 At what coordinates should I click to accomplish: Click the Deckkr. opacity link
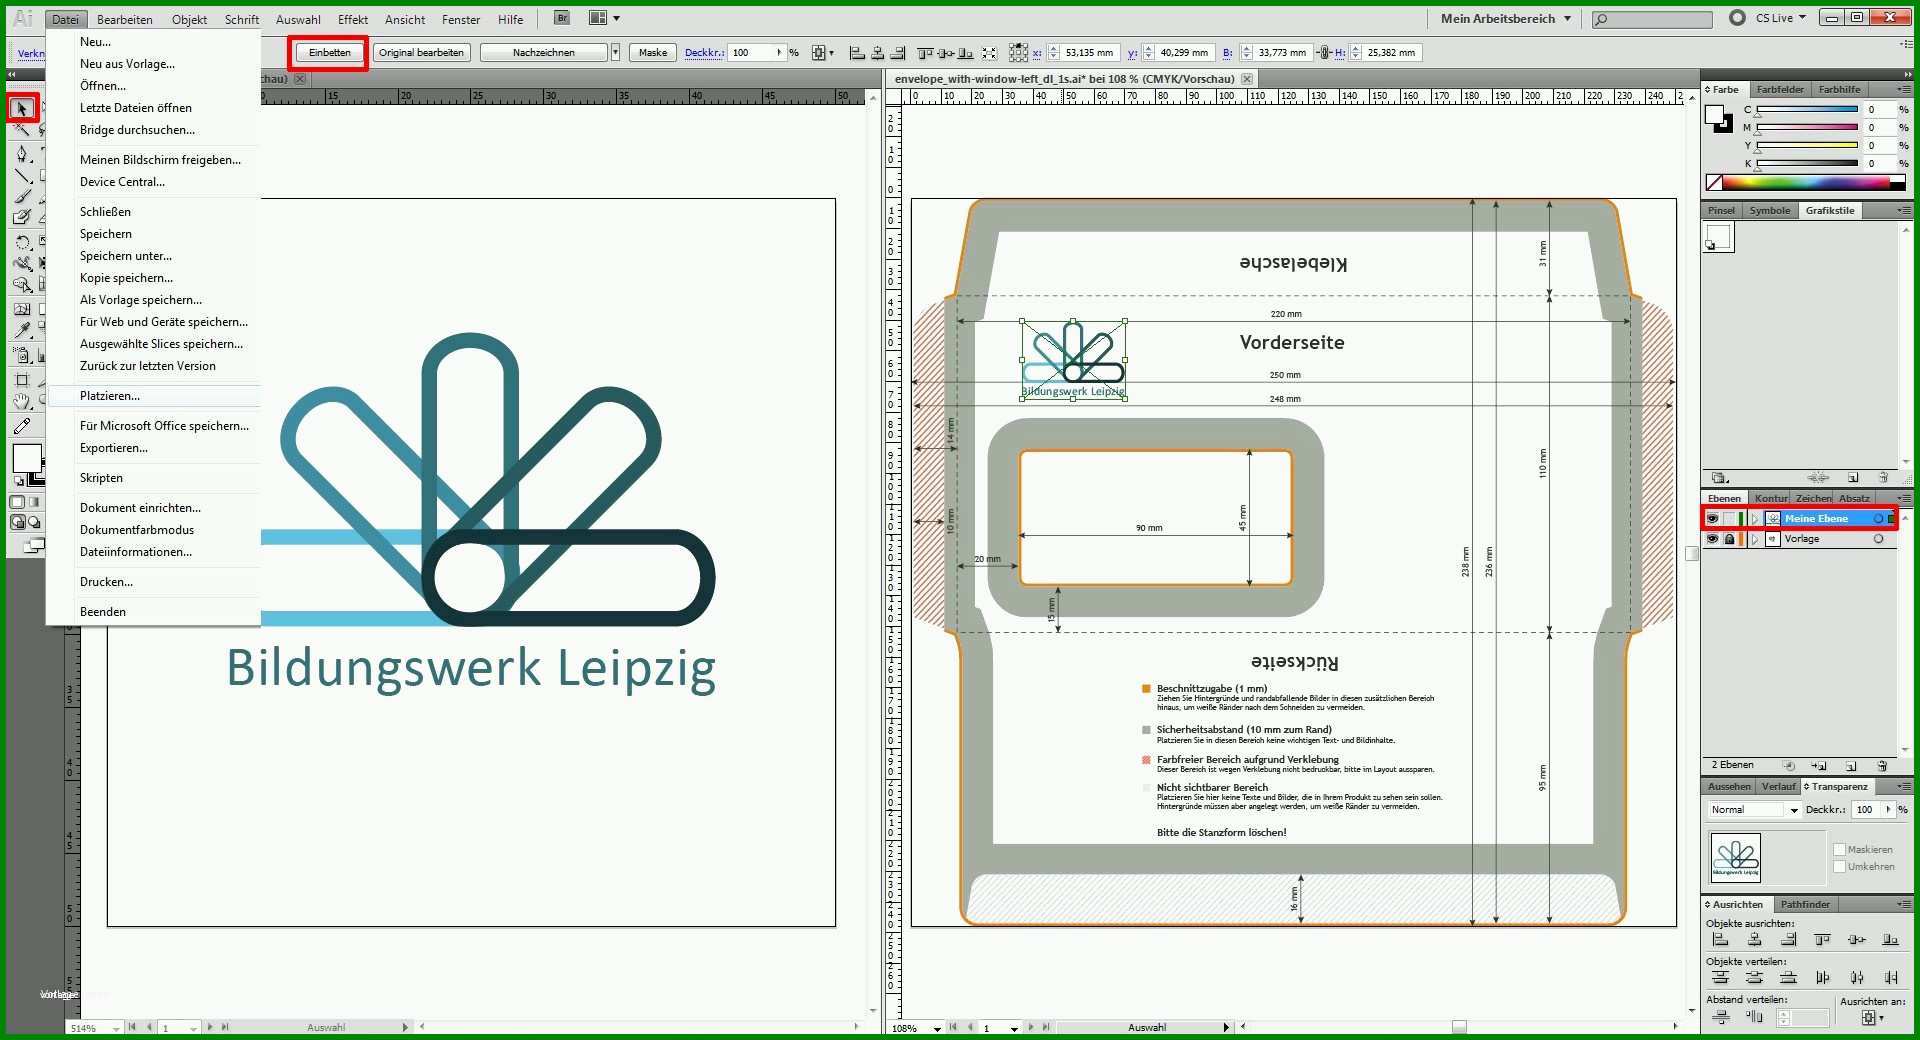click(704, 53)
